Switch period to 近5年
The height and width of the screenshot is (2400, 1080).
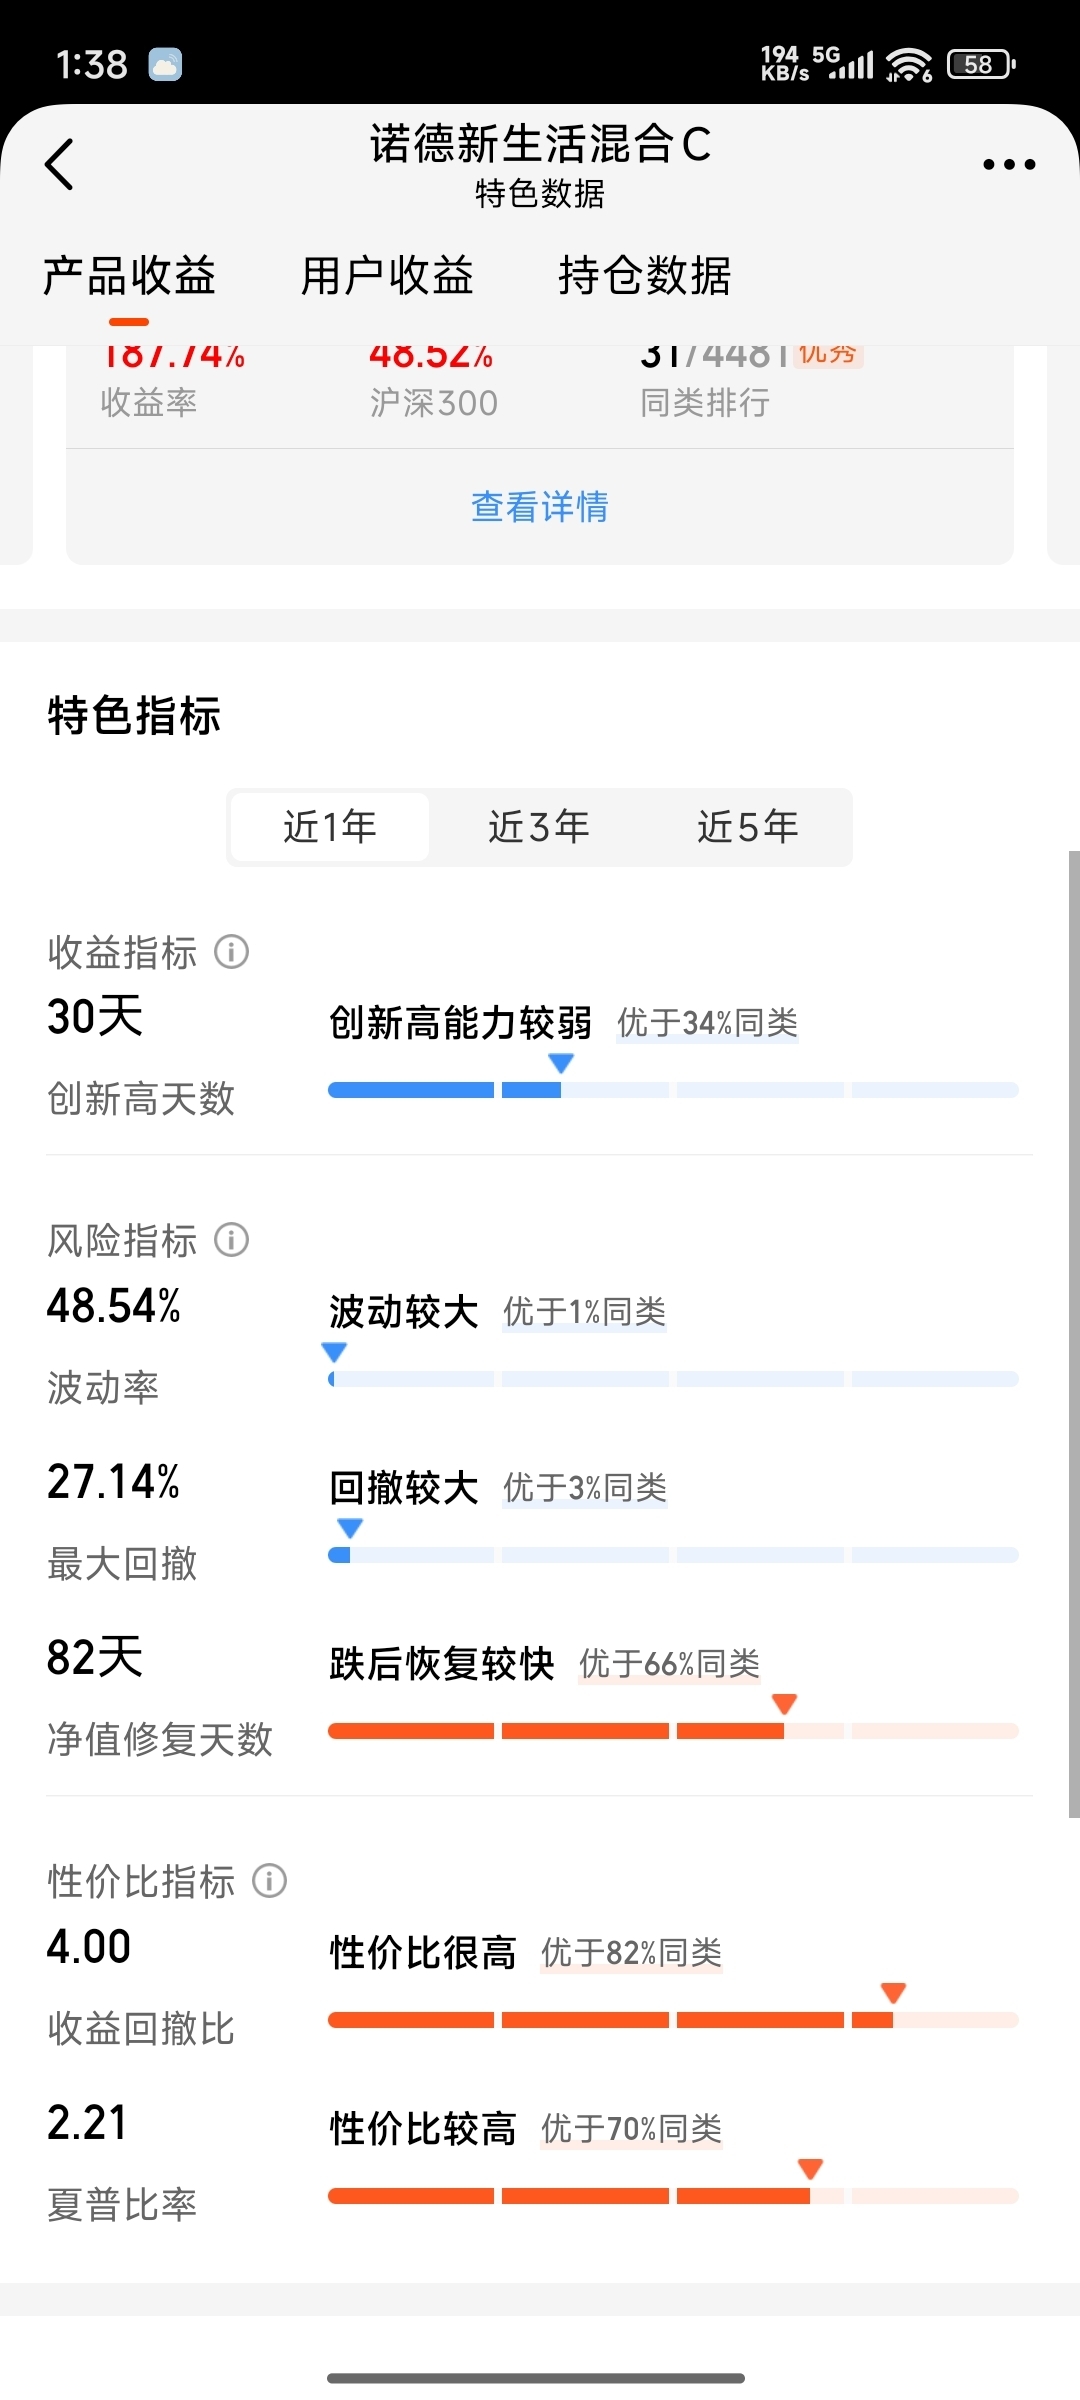(747, 827)
